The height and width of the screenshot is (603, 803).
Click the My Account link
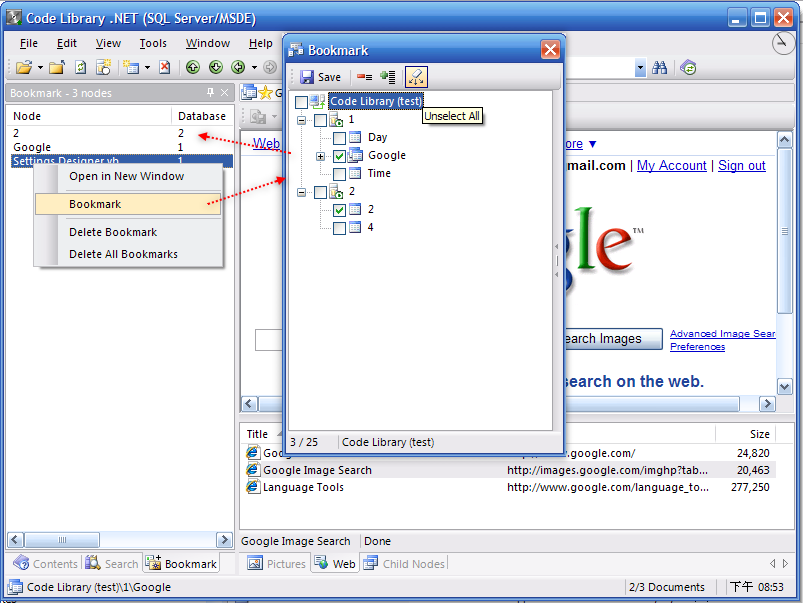pos(671,165)
